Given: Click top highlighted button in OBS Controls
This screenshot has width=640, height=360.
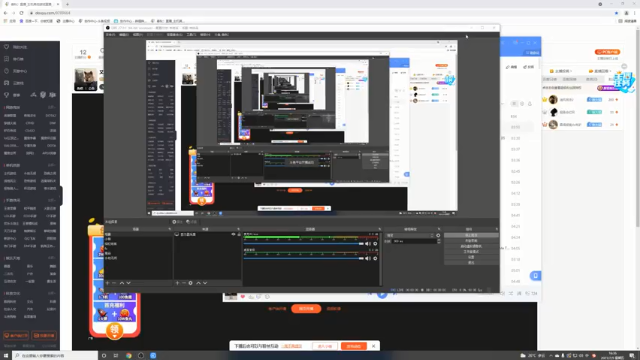Looking at the screenshot, I should pos(471,236).
